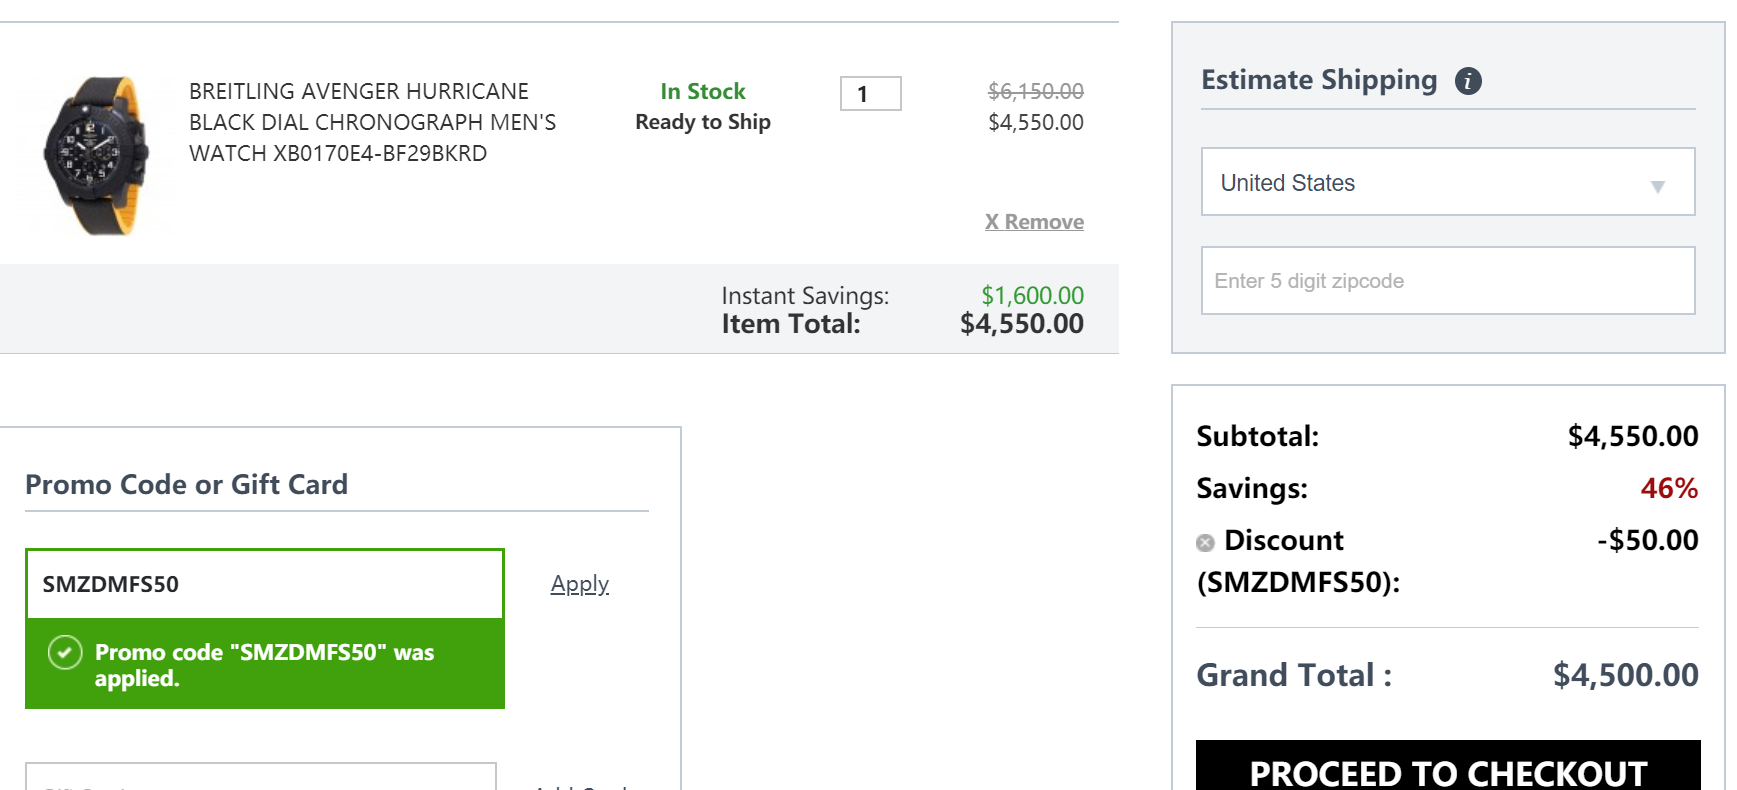Viewport: 1737px width, 790px height.
Task: Click the quantity box showing 1
Action: 871,94
